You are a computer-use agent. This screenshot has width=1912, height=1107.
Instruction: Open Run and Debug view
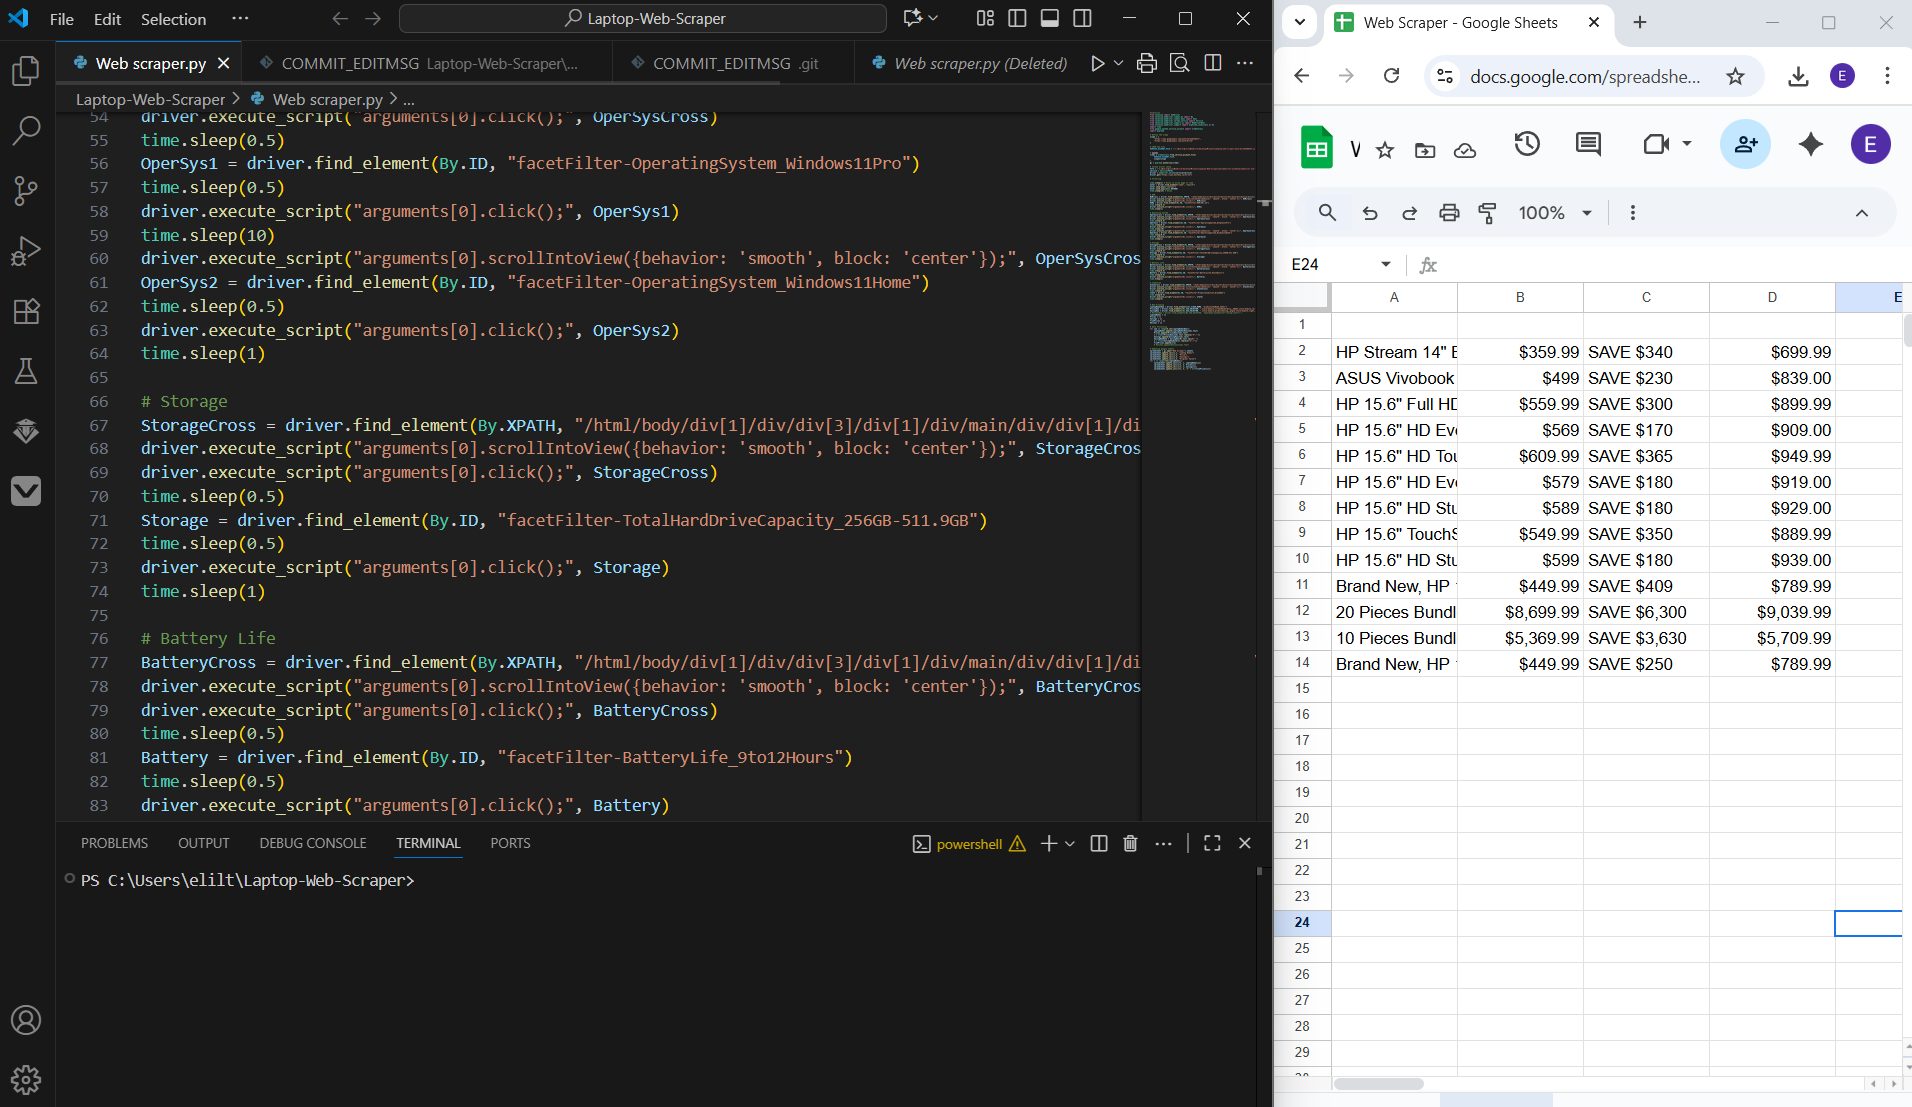26,250
